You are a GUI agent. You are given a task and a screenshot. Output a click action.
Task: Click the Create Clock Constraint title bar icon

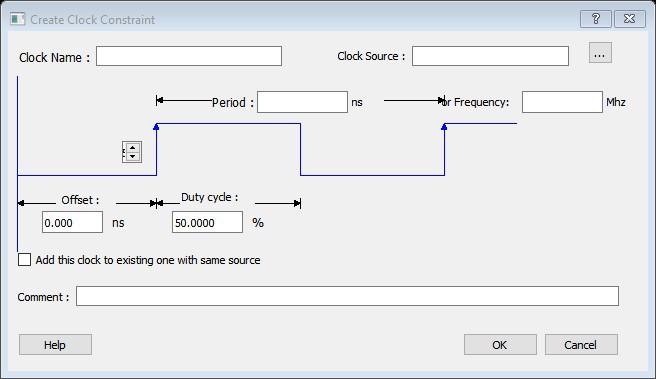tap(18, 19)
